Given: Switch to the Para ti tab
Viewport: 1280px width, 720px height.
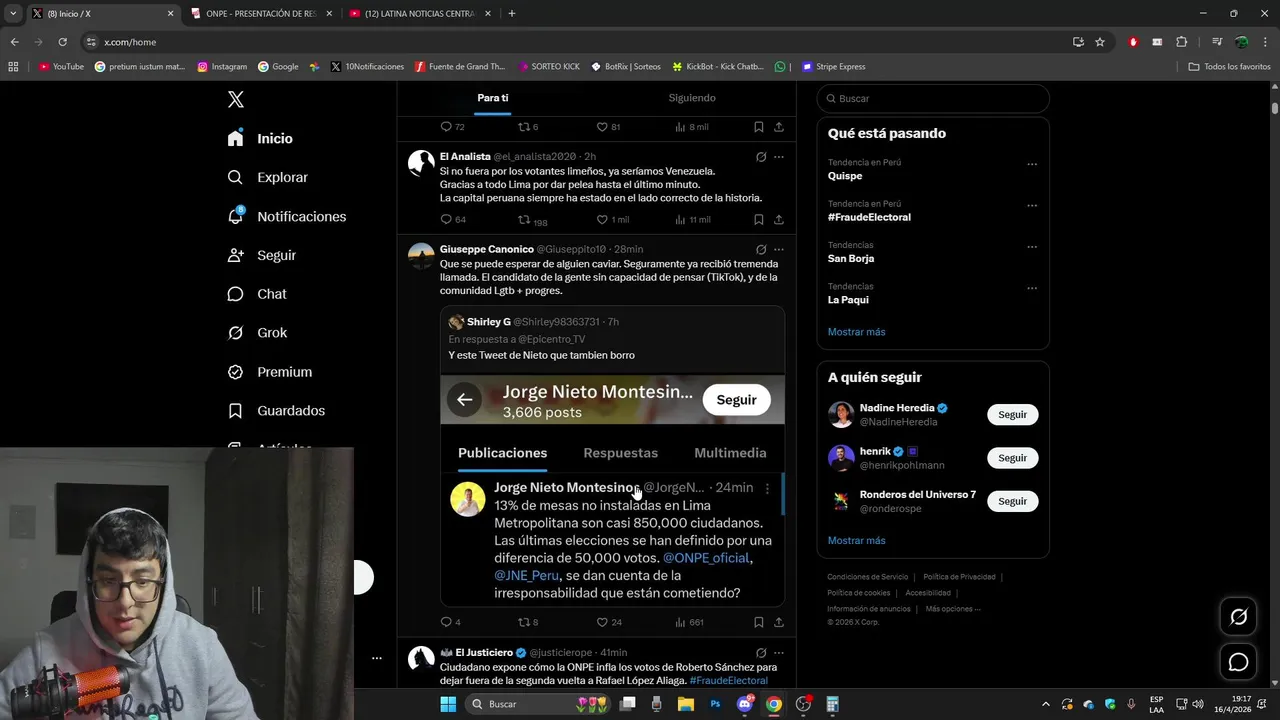Looking at the screenshot, I should pyautogui.click(x=492, y=98).
